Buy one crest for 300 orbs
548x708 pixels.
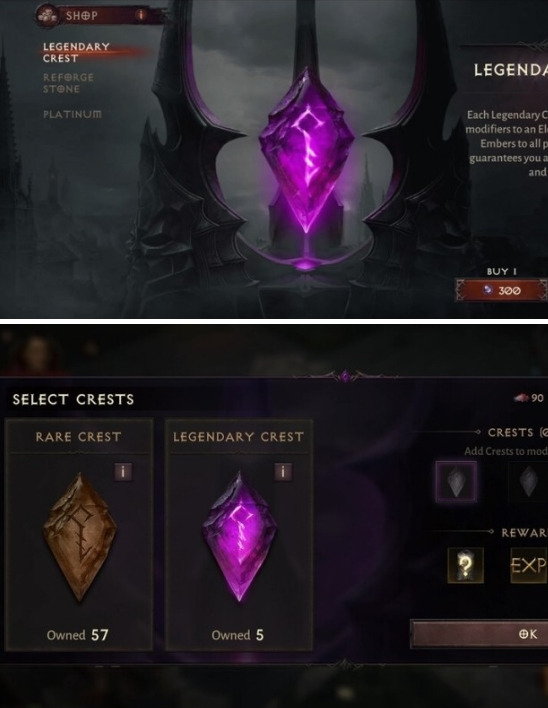[502, 290]
